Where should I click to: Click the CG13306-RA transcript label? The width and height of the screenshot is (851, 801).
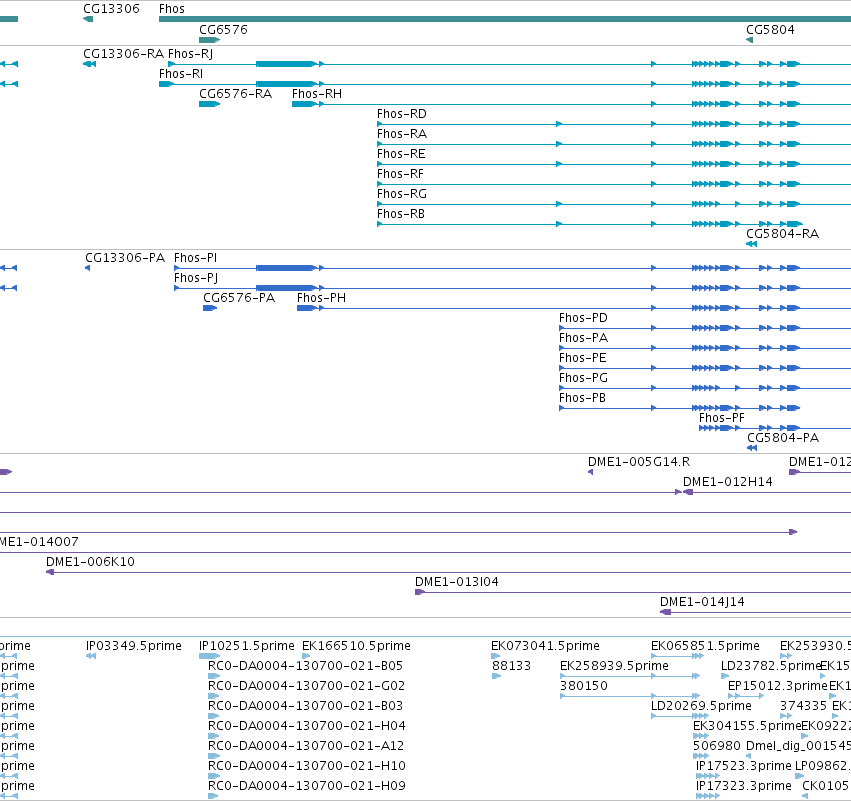123,54
